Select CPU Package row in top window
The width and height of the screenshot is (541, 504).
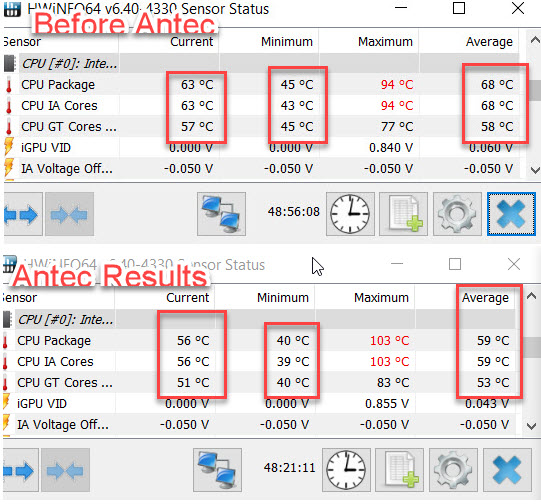[x=261, y=85]
